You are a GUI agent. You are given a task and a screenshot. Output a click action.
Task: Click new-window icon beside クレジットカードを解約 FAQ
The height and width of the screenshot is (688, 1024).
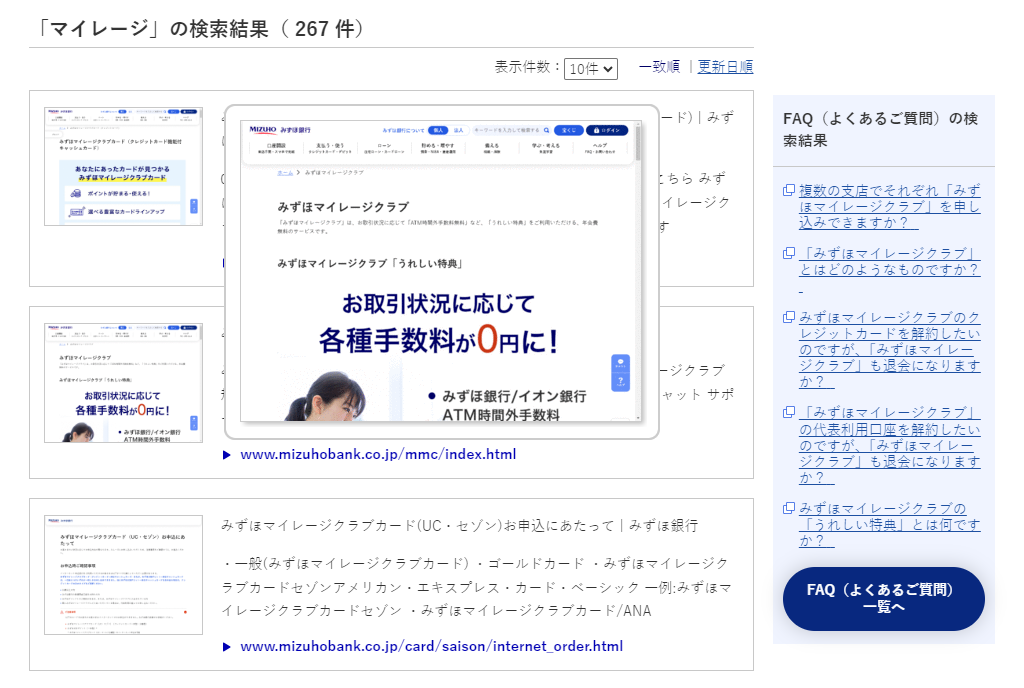tap(789, 317)
